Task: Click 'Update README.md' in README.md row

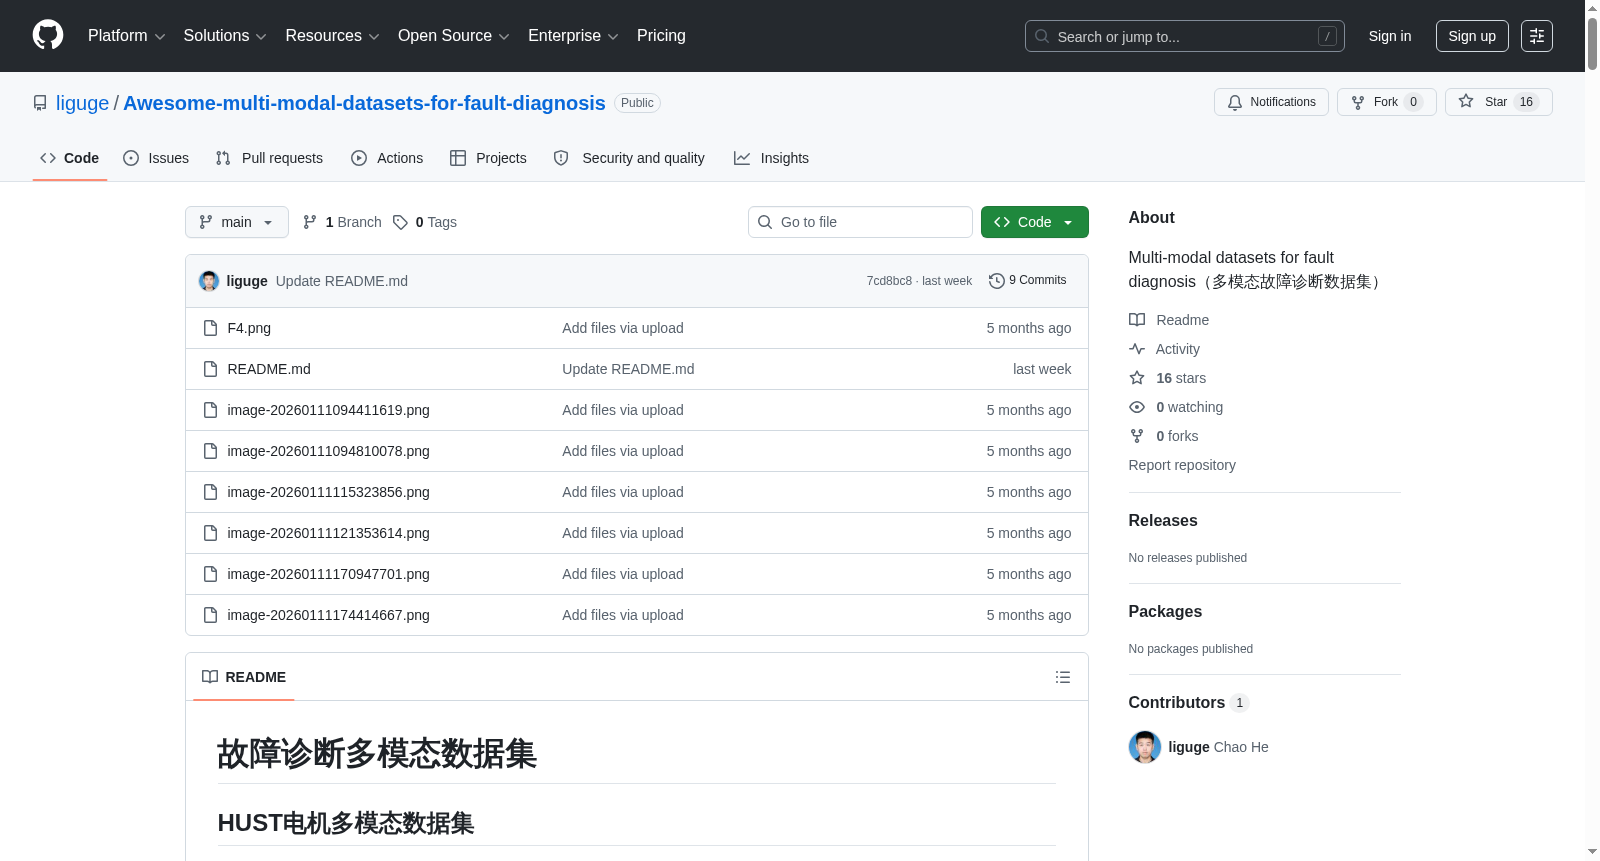Action: pos(628,369)
